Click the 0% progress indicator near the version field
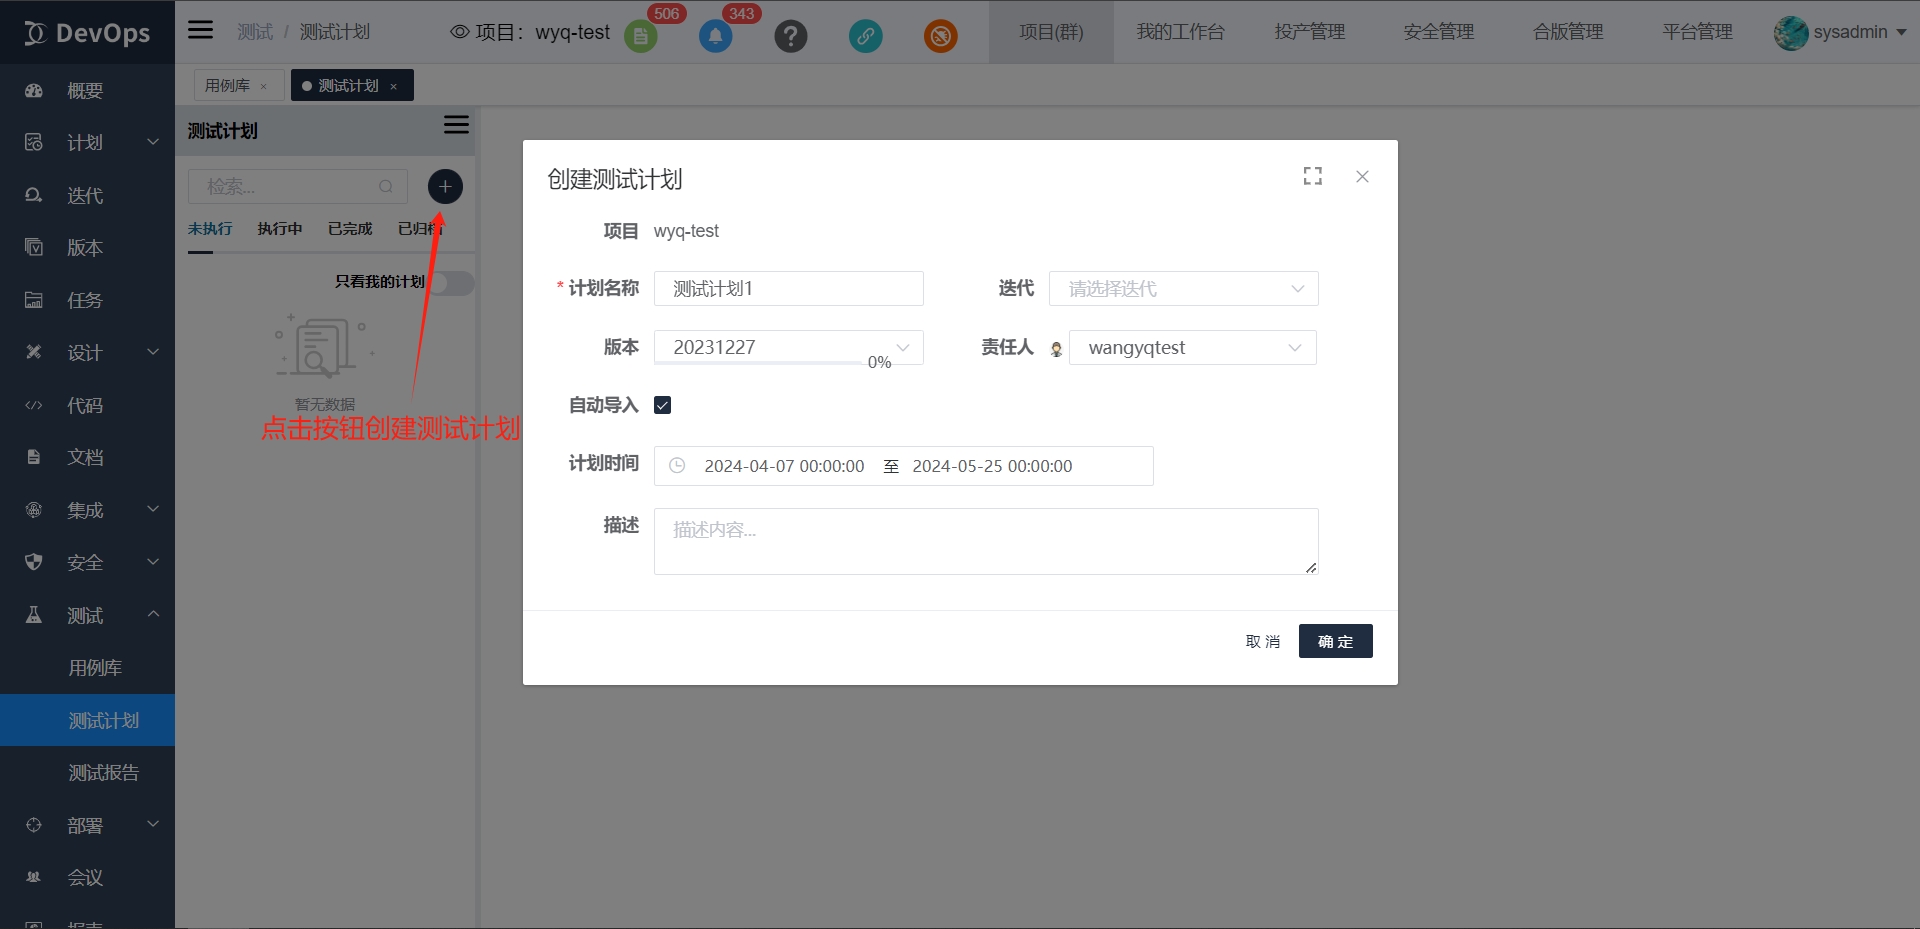Screen dimensions: 1920x929 (x=880, y=361)
